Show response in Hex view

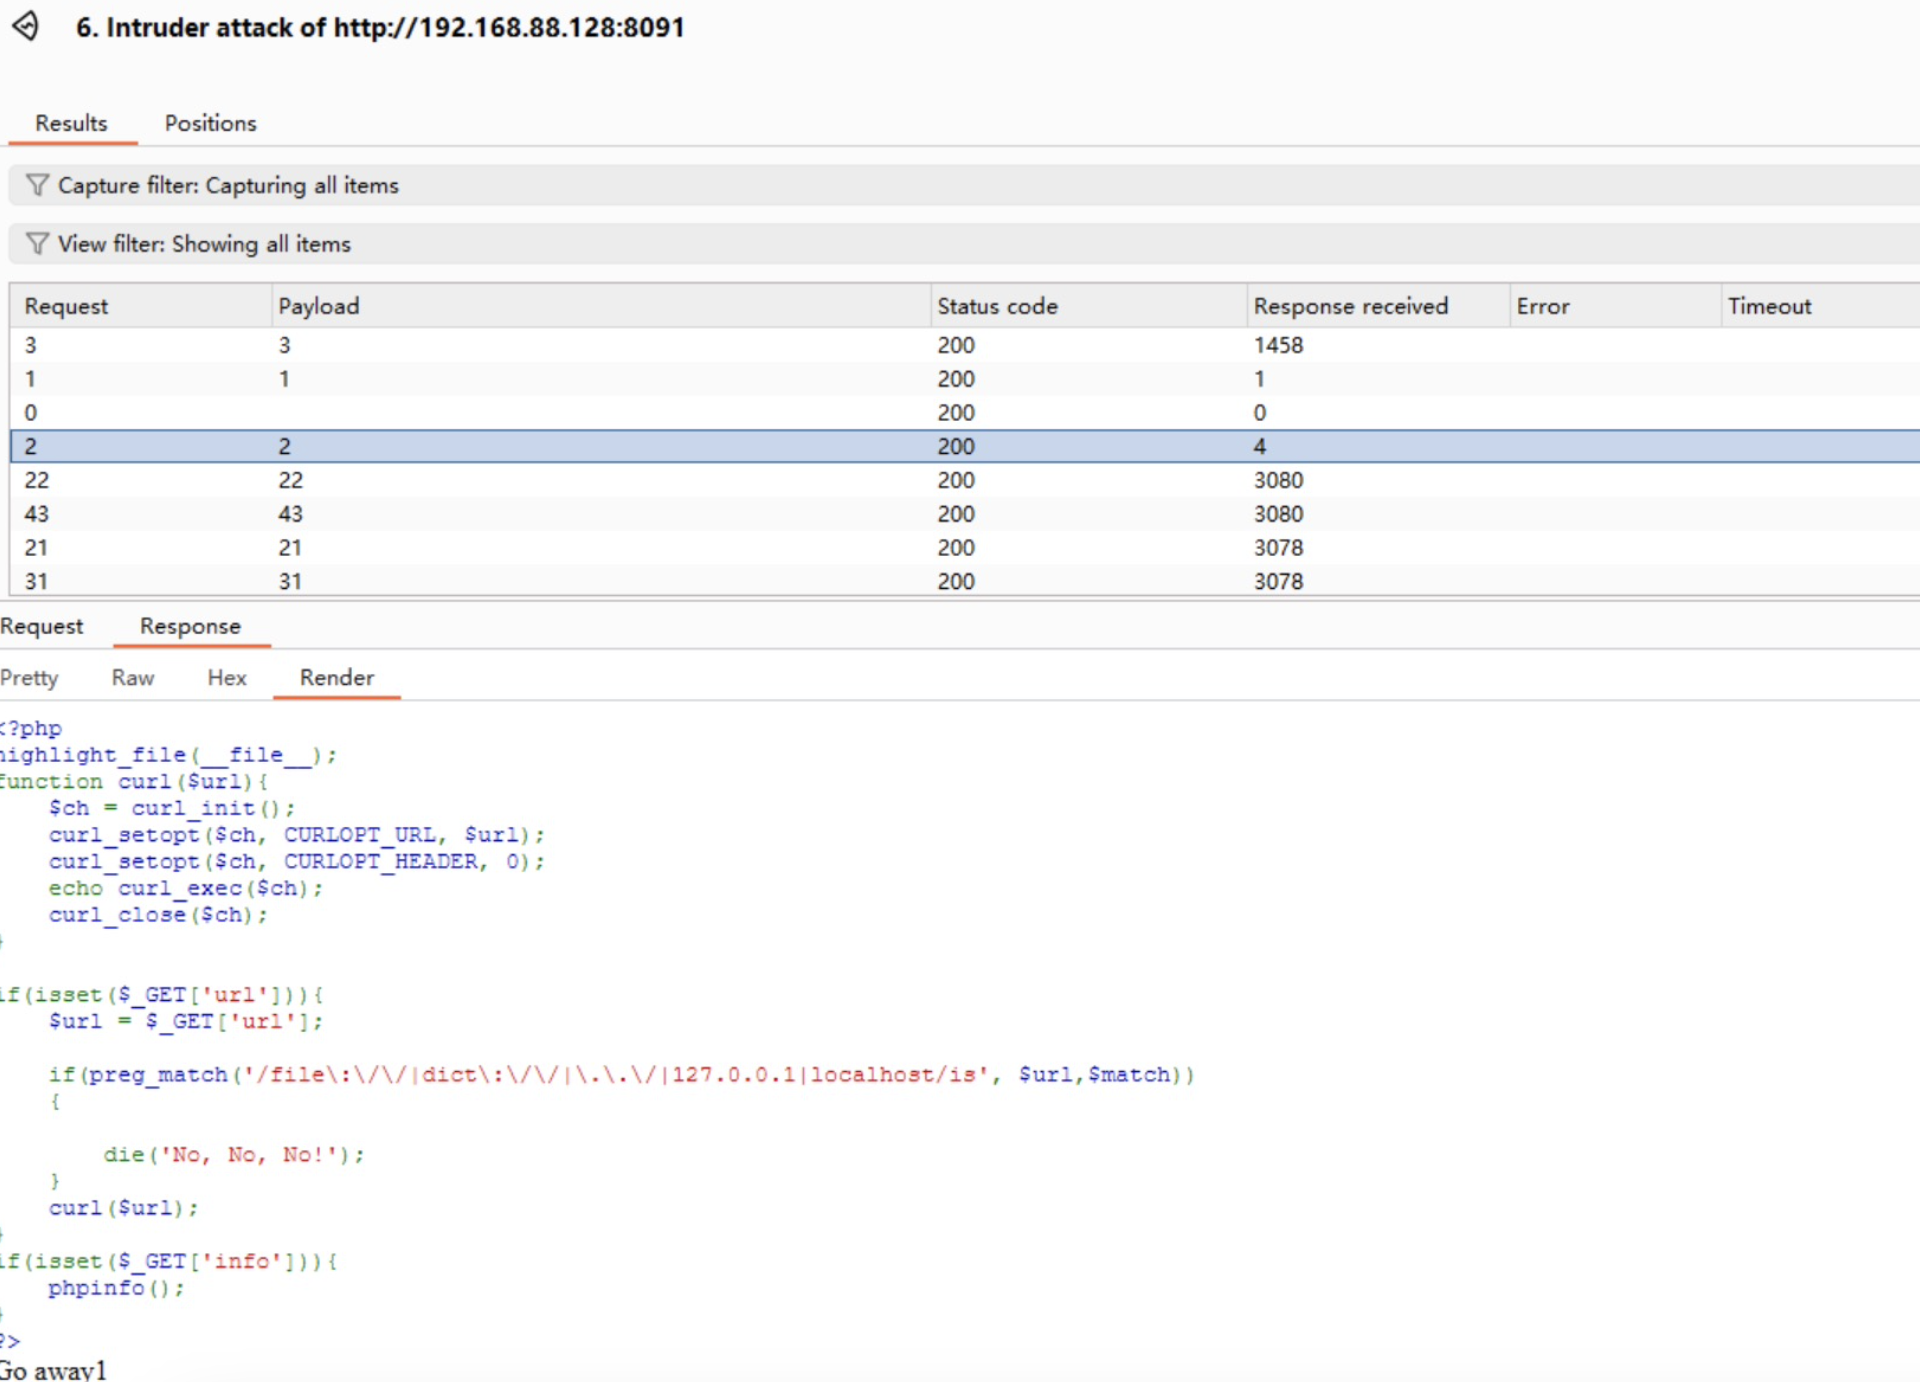pos(227,678)
